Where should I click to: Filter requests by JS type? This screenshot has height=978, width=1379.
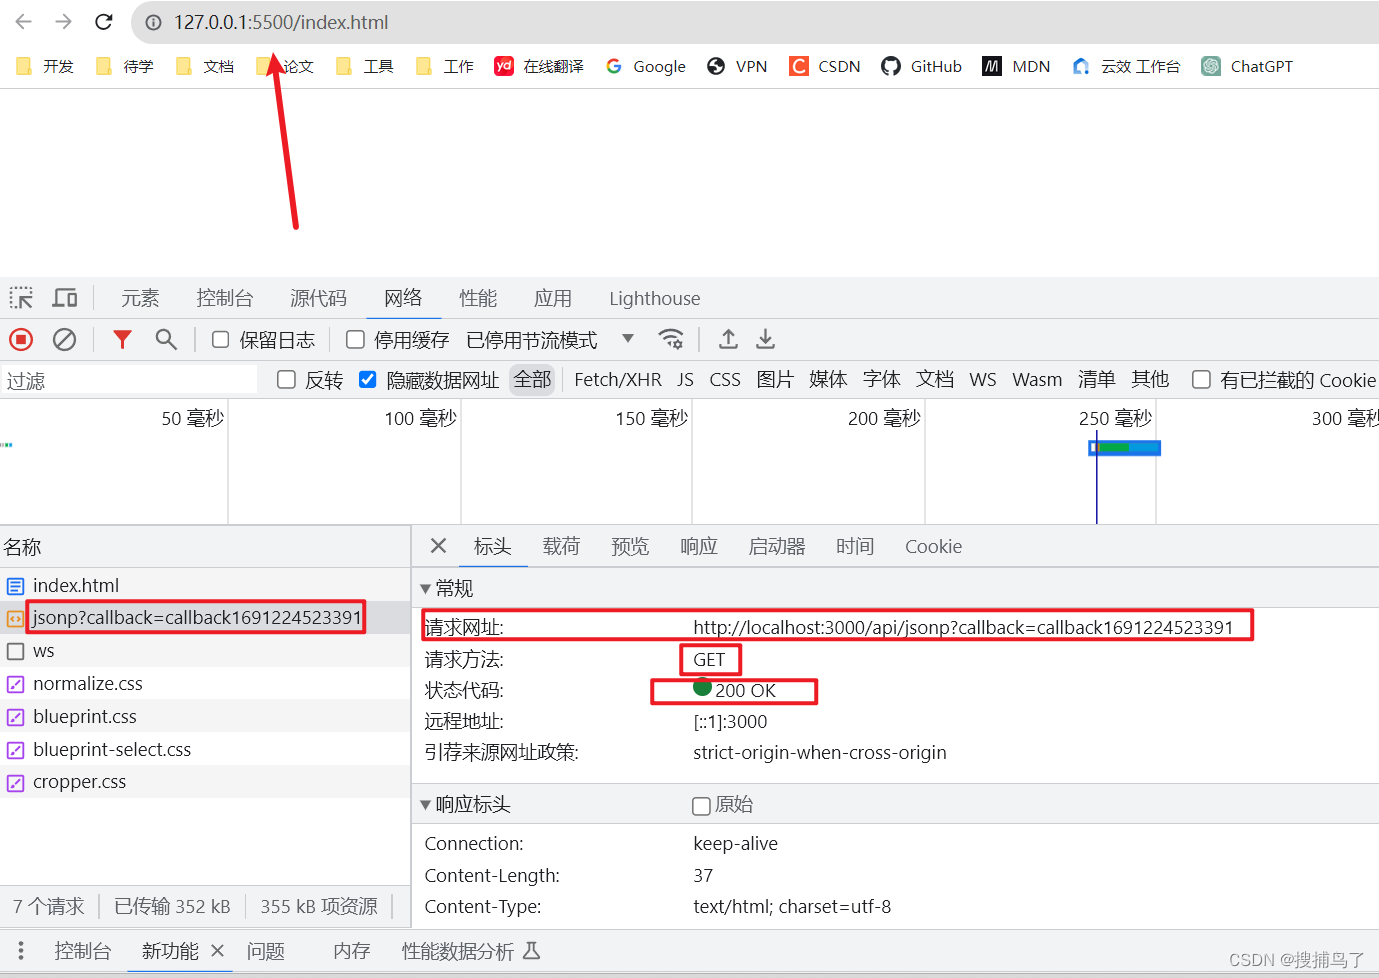[685, 379]
